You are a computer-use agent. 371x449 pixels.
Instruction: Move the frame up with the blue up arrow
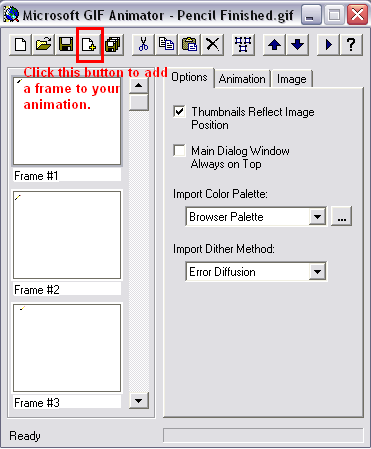pos(274,44)
